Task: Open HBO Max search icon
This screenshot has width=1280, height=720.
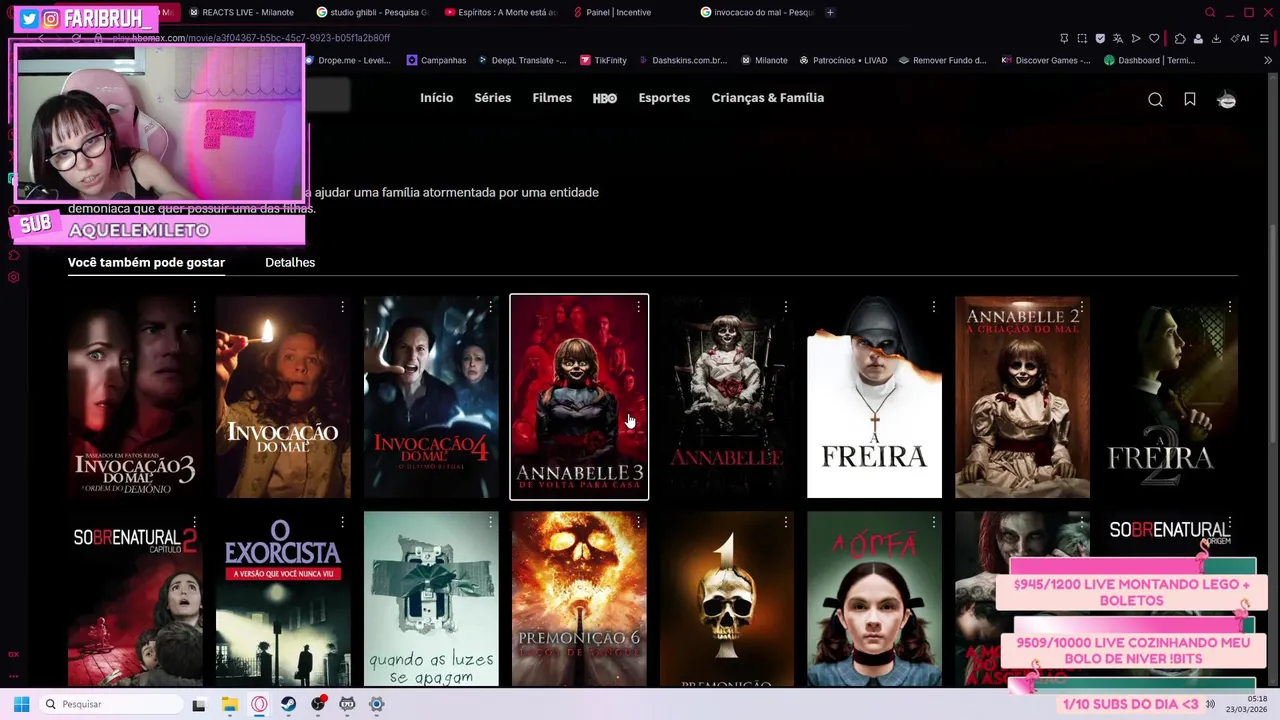Action: point(1155,99)
